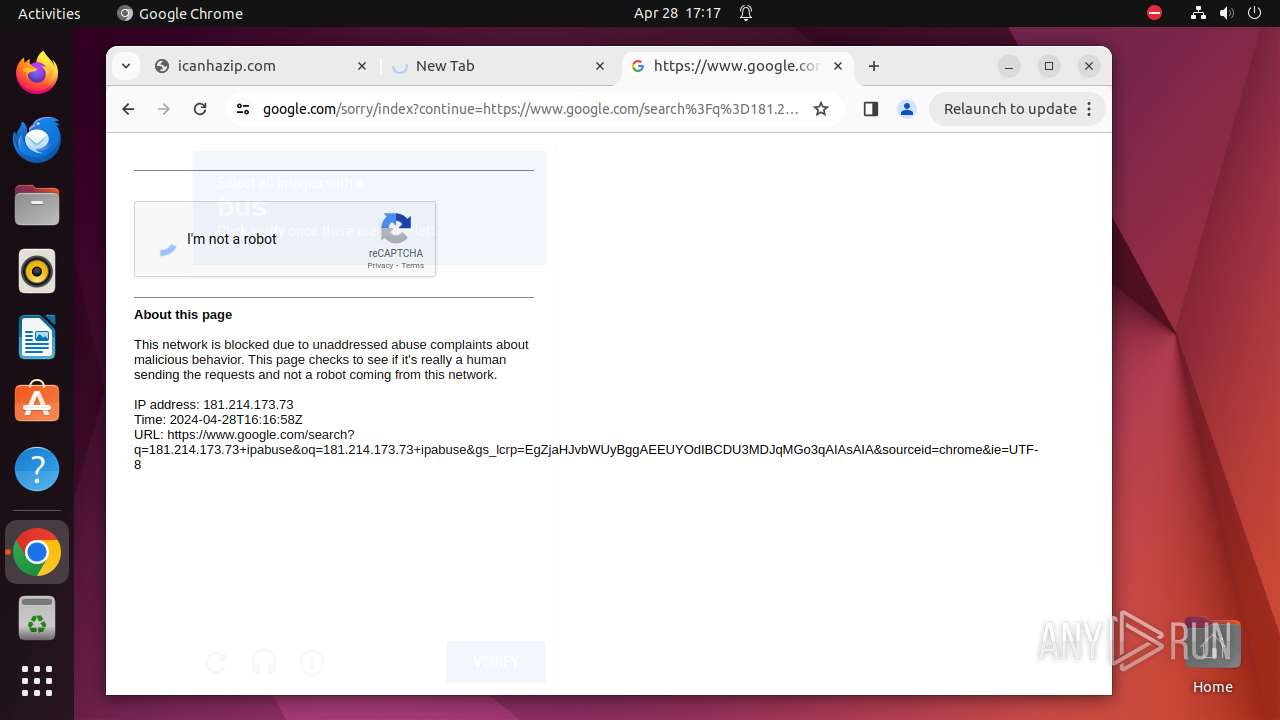Click the address bar URL field
Viewport: 1280px width, 720px height.
click(531, 109)
